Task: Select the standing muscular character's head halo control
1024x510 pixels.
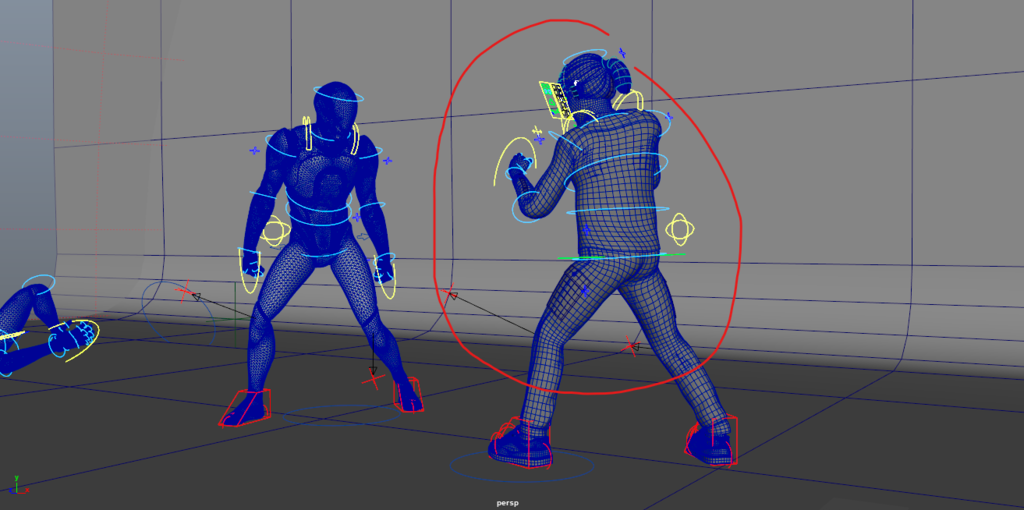Action: point(338,94)
